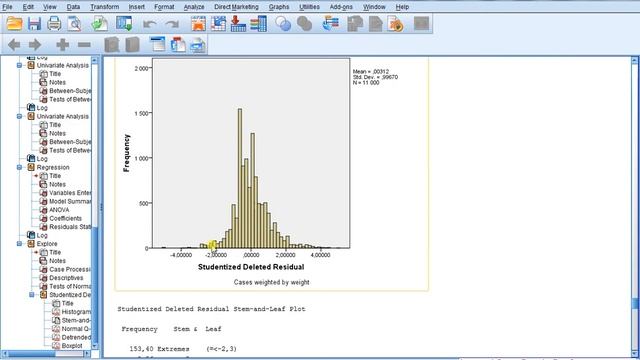The image size is (640, 360).
Task: Click the outline pane scroll-down arrow
Action: click(95, 346)
